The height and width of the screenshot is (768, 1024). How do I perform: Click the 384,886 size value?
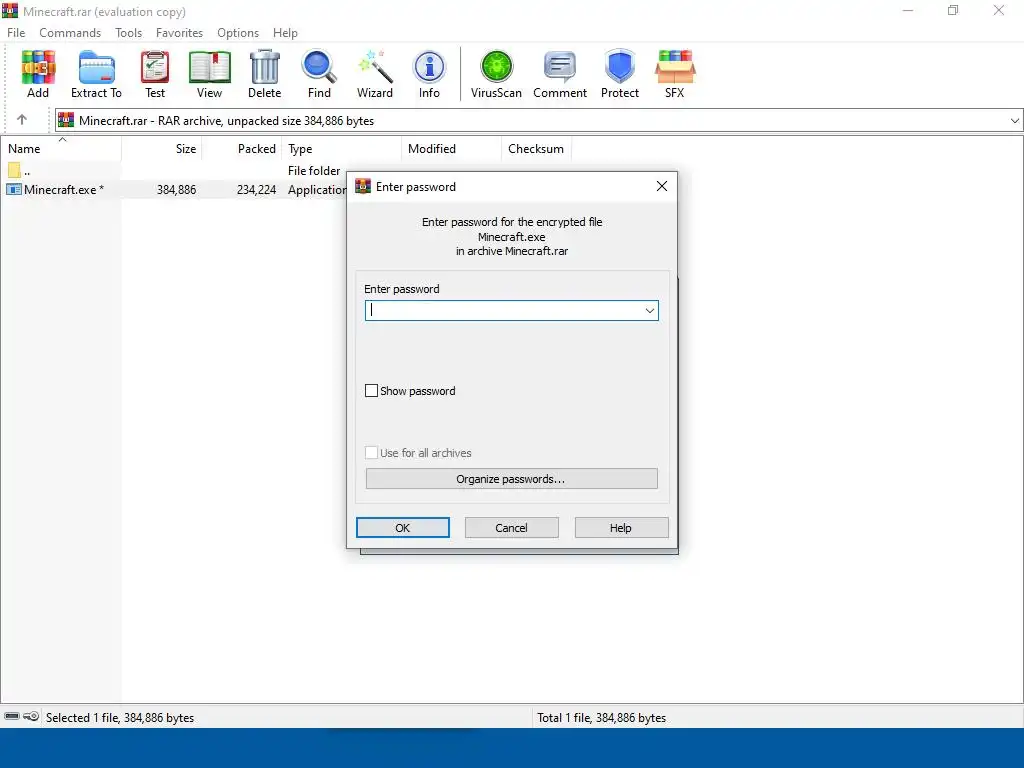(176, 189)
